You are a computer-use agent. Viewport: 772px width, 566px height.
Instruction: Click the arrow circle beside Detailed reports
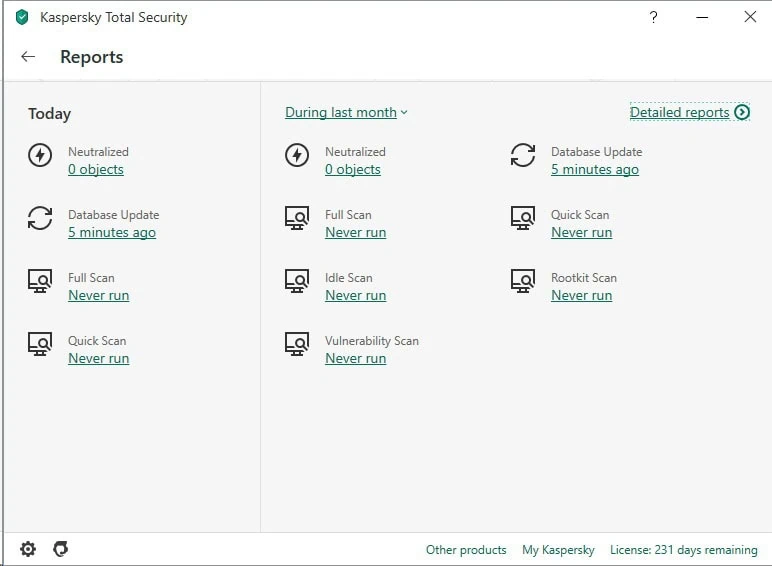coord(742,112)
